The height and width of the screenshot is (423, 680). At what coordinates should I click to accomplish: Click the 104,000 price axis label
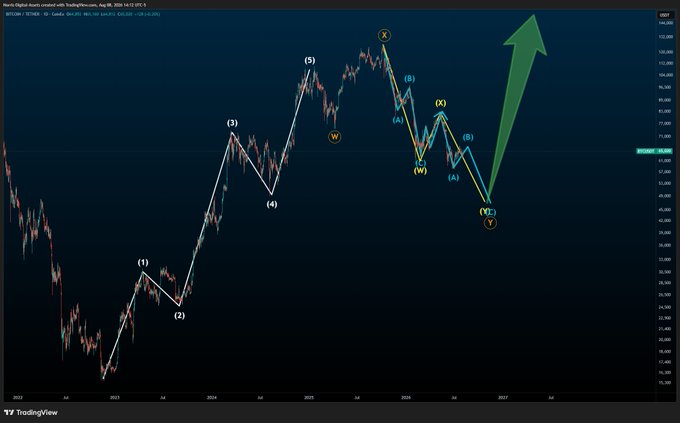pos(665,75)
